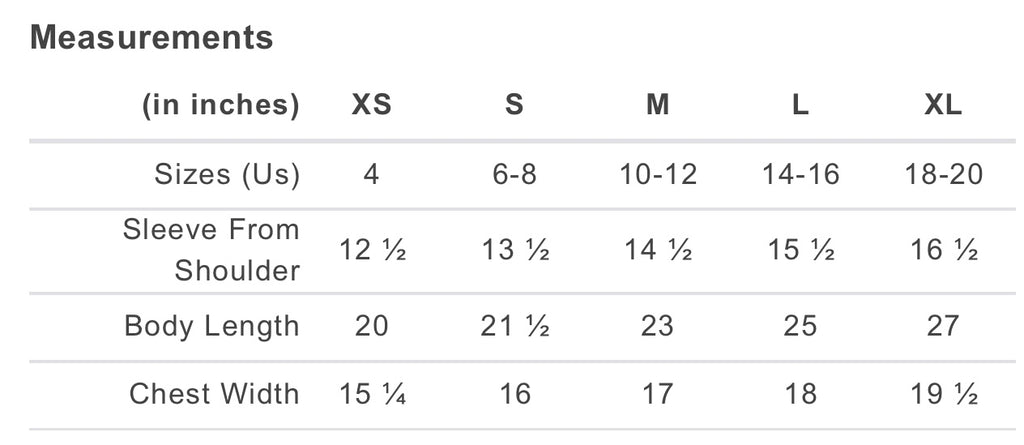Click the Chest Width row label

click(214, 394)
